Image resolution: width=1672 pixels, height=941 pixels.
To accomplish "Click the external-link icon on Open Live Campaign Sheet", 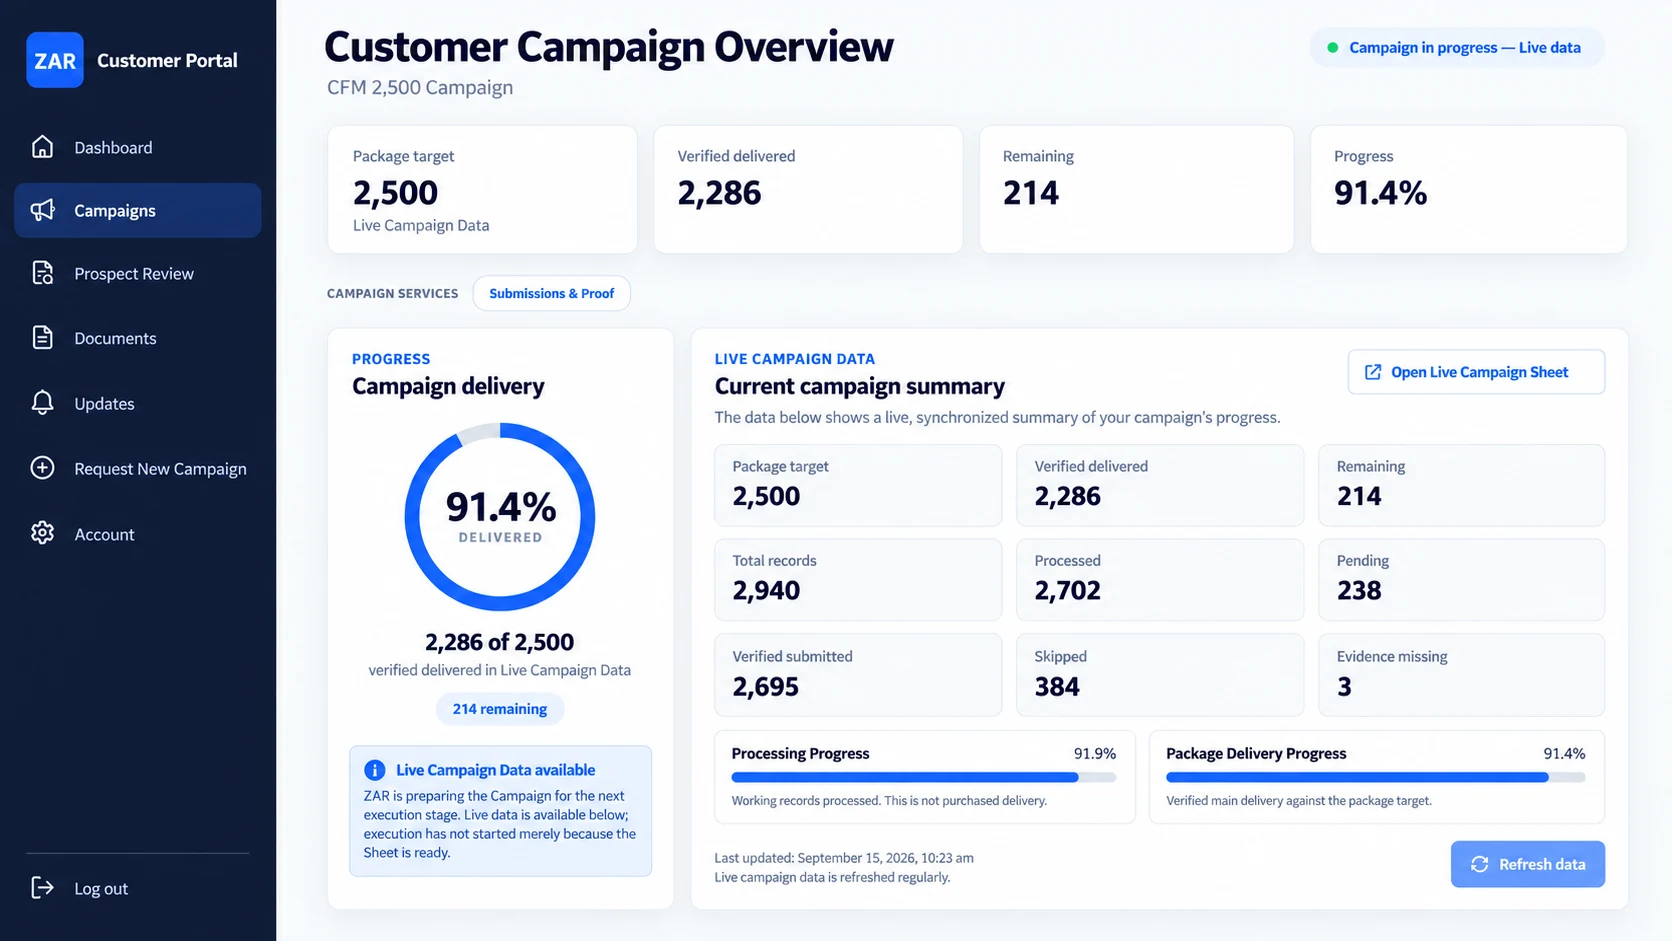I will [x=1373, y=372].
